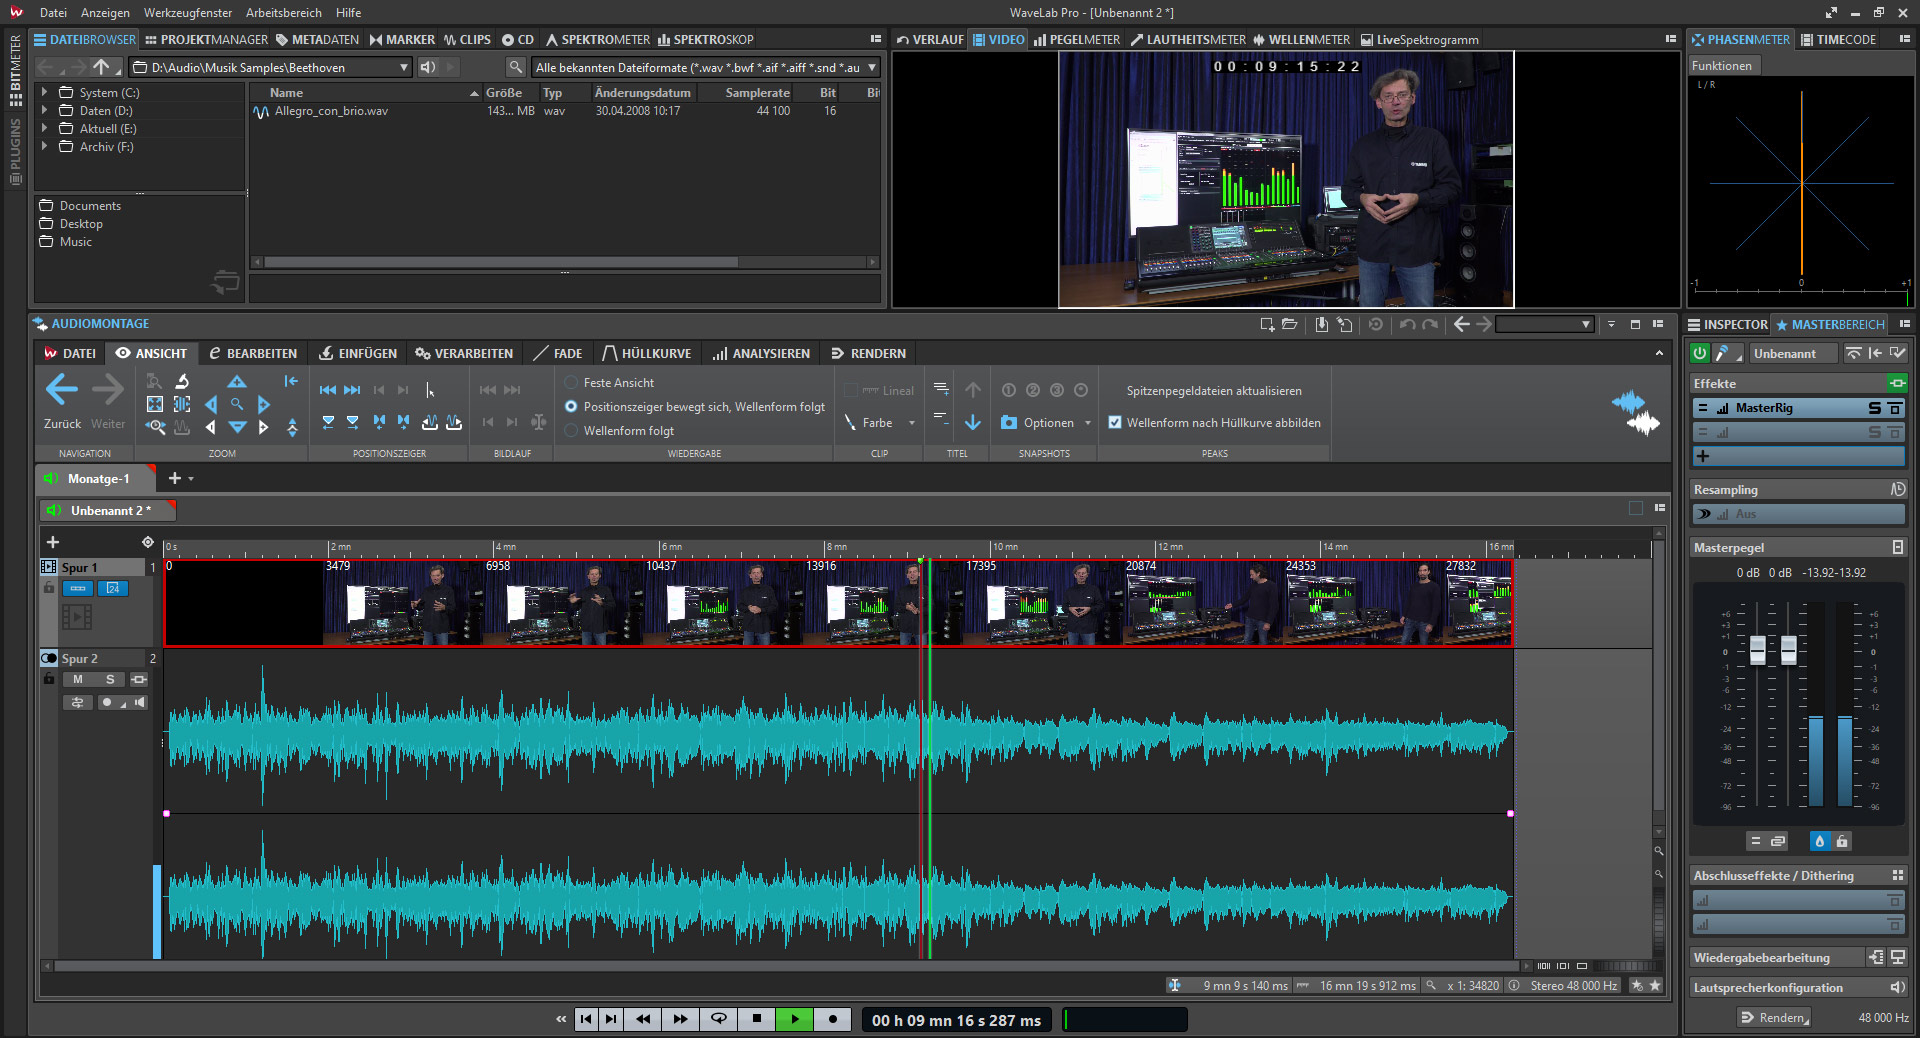Click the master section power button
Image resolution: width=1920 pixels, height=1038 pixels.
click(1700, 353)
